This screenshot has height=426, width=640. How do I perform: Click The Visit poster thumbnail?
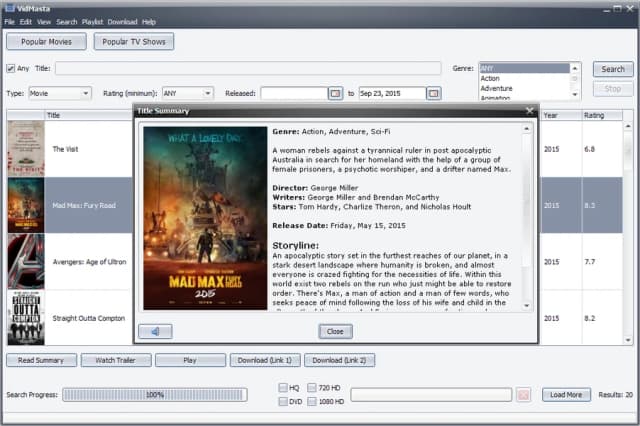coord(26,149)
